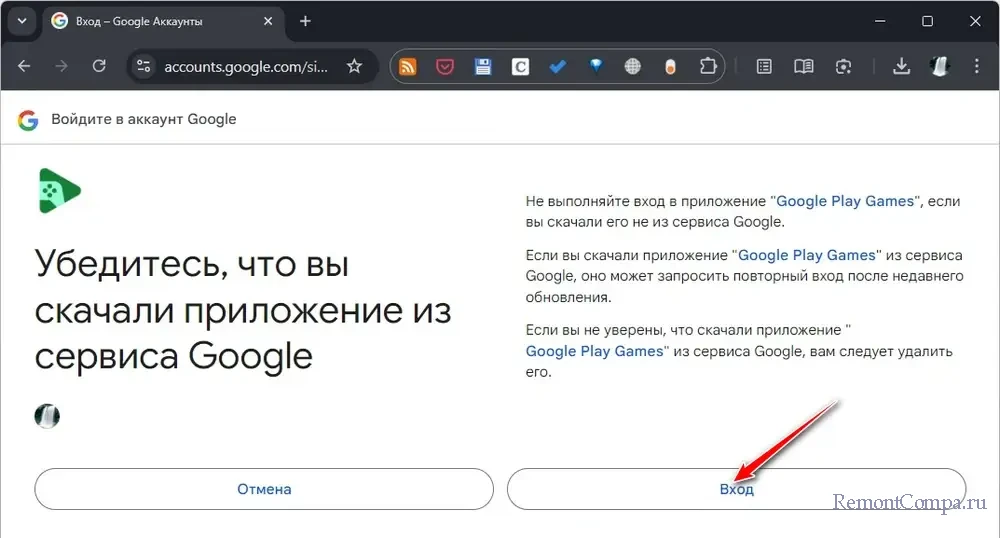This screenshot has height=538, width=1000.
Task: Click the floppy disk save extension icon
Action: [x=482, y=67]
